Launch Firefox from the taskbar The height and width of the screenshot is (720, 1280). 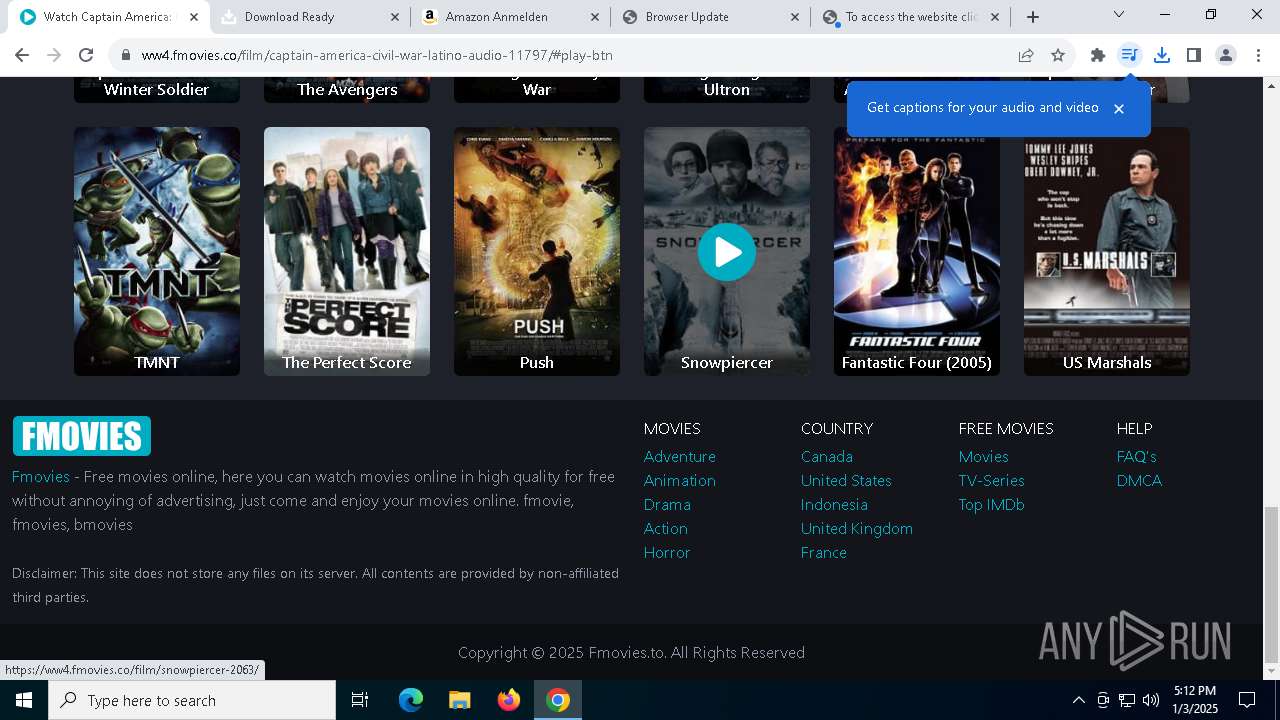click(509, 700)
